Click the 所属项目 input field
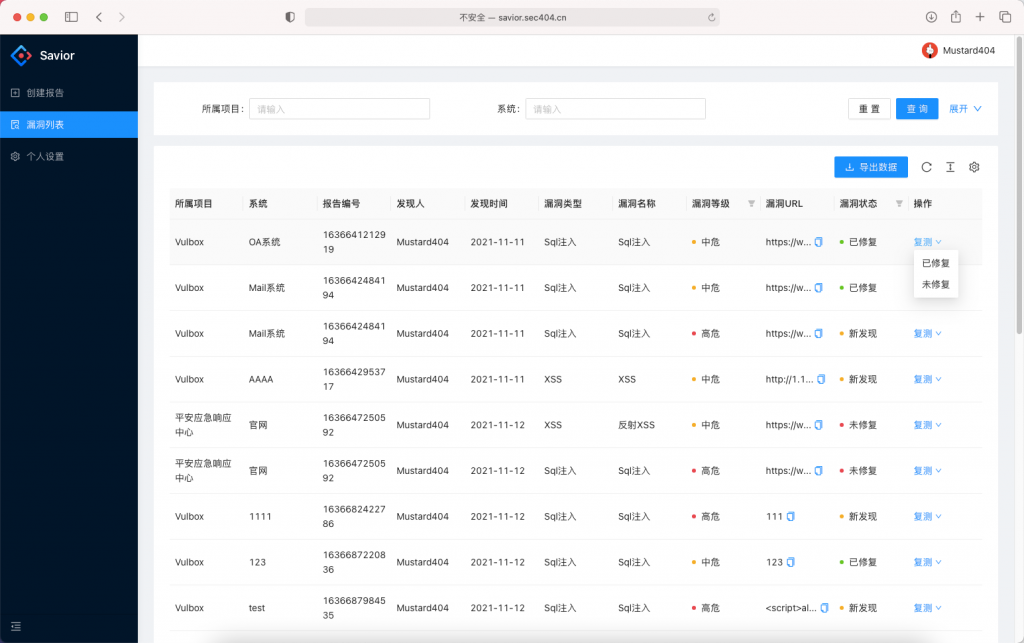Viewport: 1024px width, 643px height. [339, 108]
